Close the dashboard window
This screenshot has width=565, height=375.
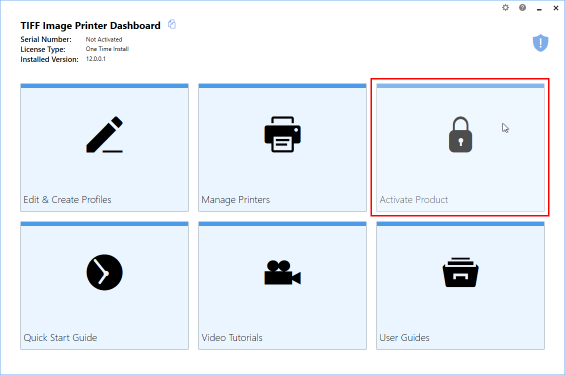click(x=556, y=8)
